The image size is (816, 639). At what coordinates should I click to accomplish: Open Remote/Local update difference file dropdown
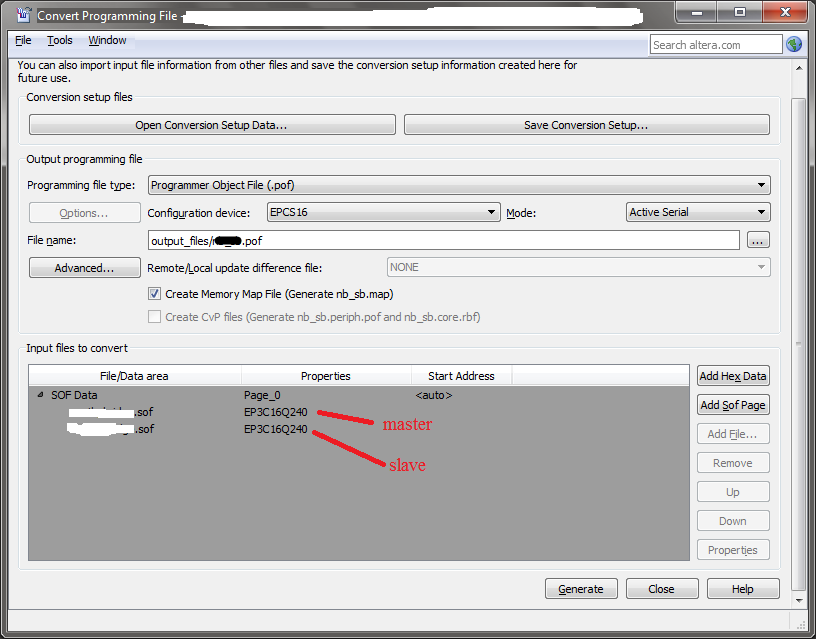(578, 267)
